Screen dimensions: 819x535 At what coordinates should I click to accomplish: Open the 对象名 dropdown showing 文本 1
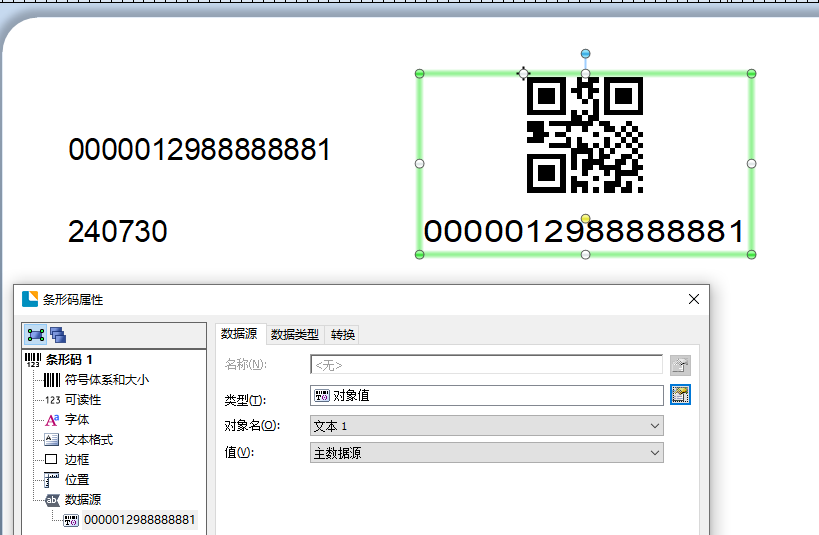[x=486, y=426]
